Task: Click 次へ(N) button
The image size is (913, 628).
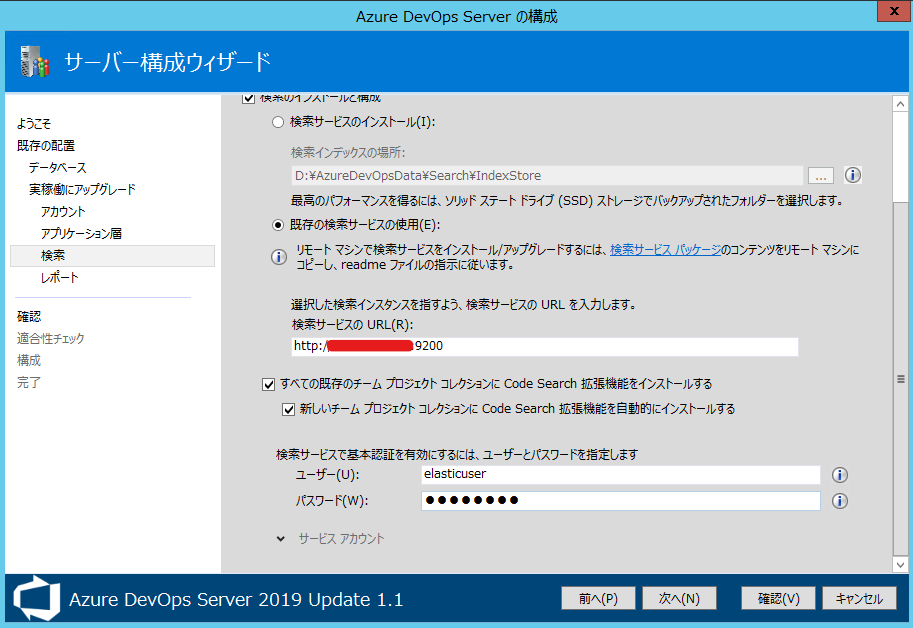Action: [679, 598]
